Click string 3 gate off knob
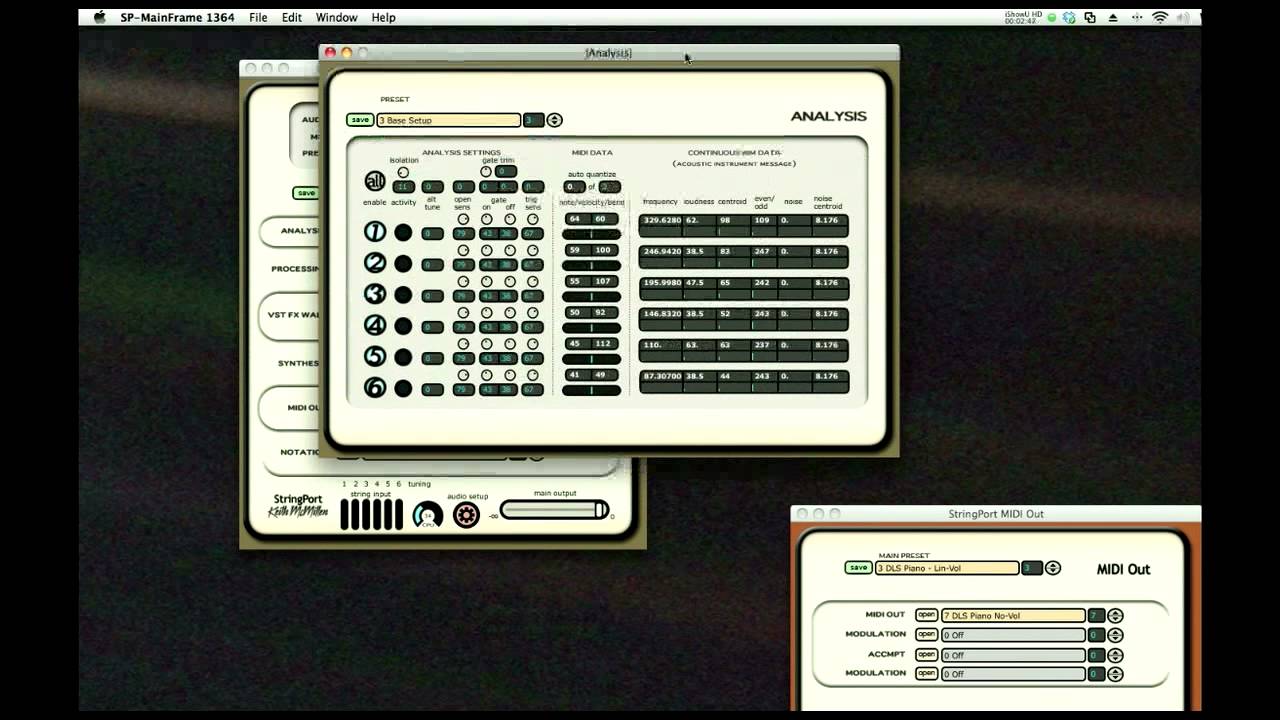 tap(510, 281)
